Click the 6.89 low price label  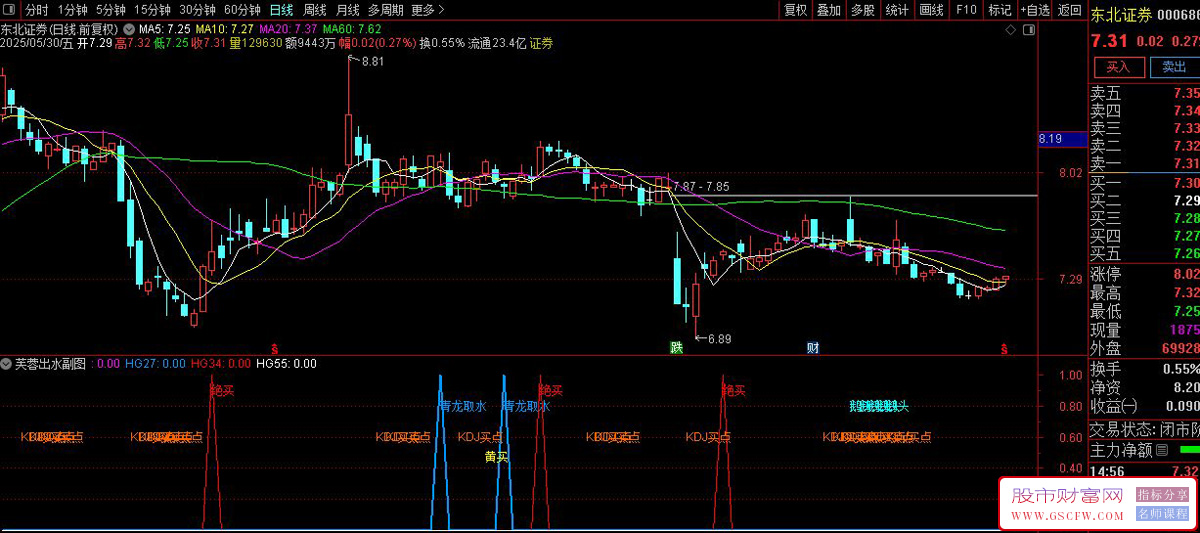[x=720, y=339]
